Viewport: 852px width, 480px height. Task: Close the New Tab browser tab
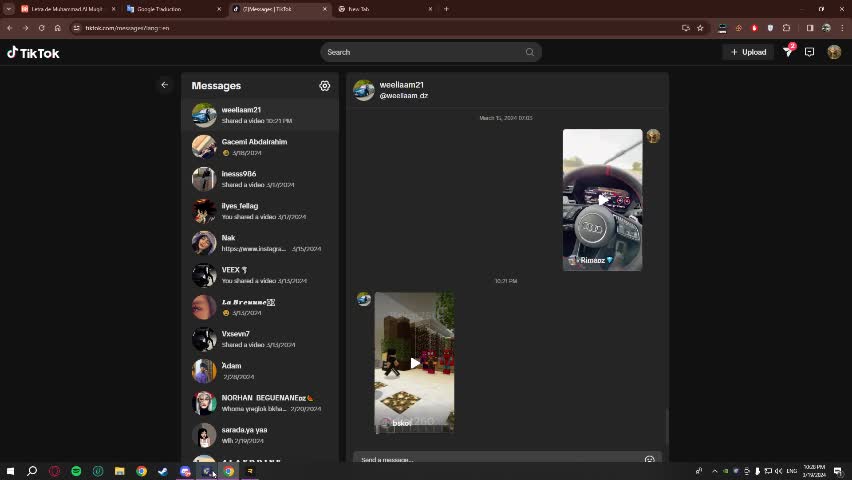[430, 9]
